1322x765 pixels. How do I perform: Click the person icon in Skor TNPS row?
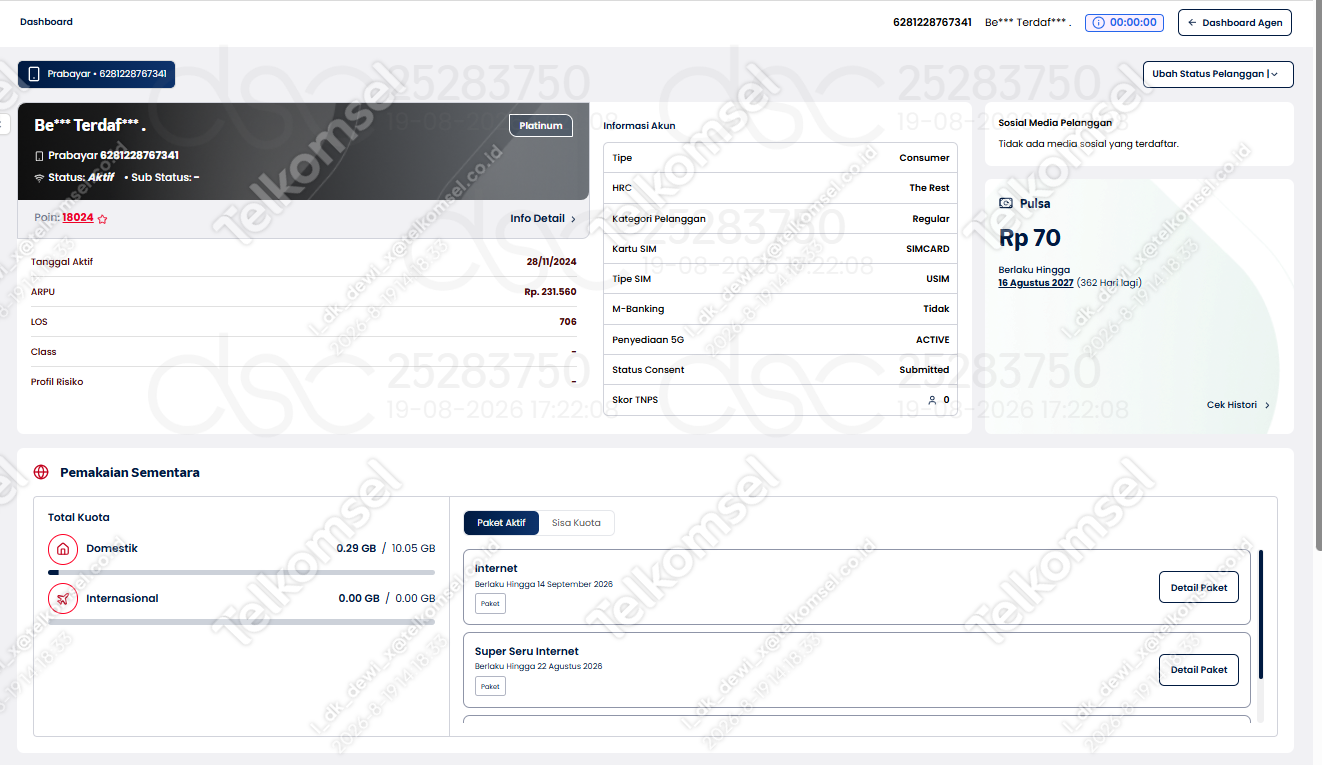932,400
